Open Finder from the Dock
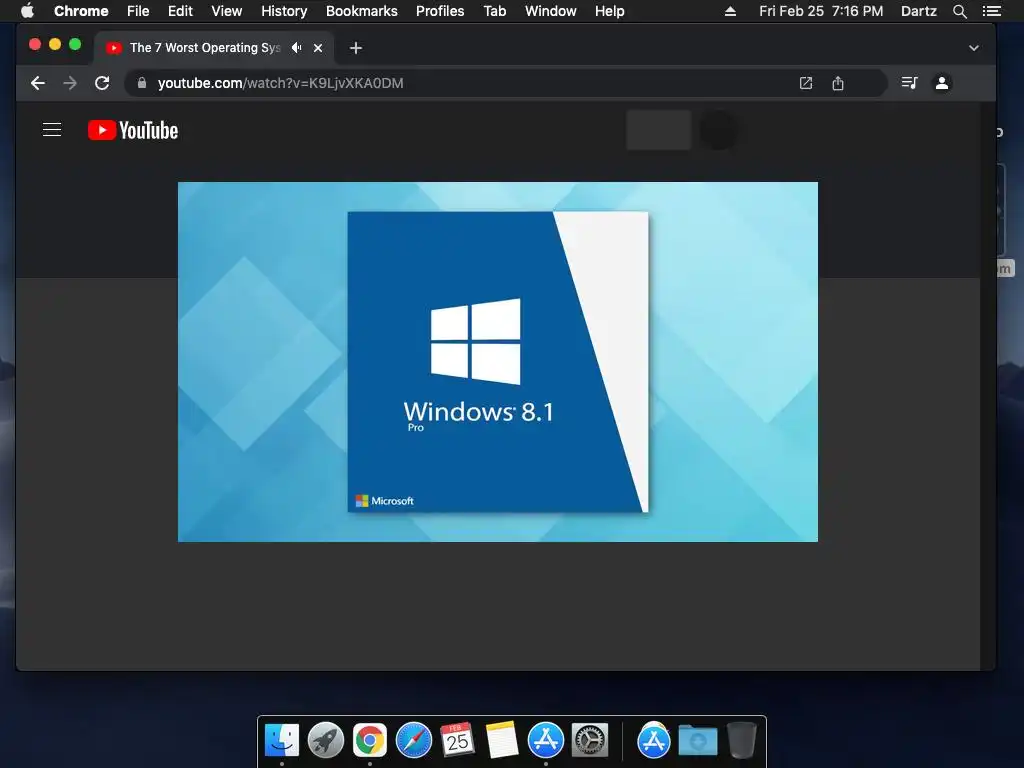Screen dimensions: 1024x768 282,740
